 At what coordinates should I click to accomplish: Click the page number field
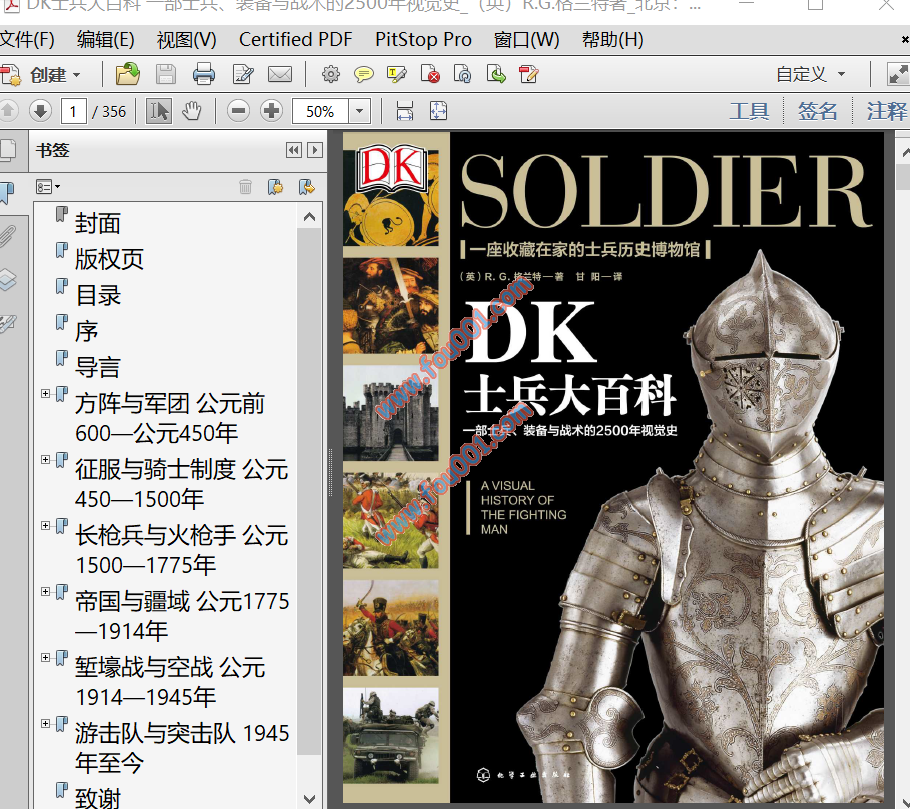point(74,111)
